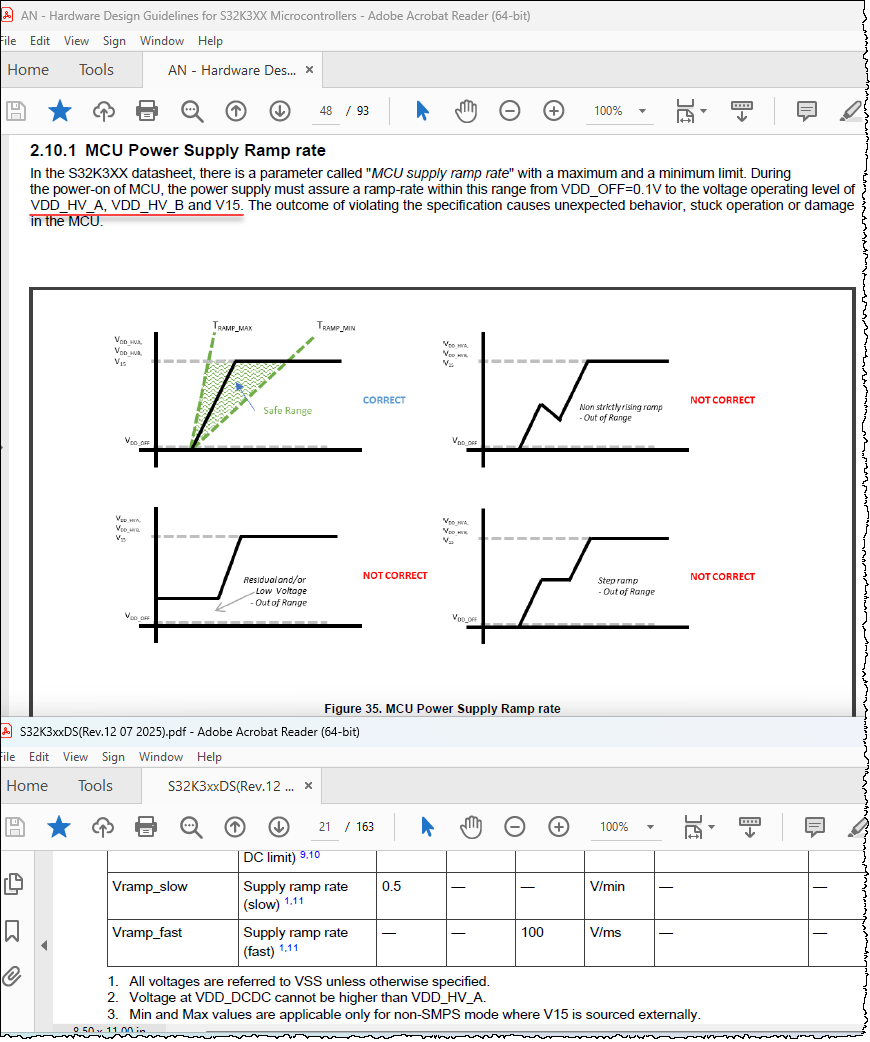Viewport: 870px width, 1042px height.
Task: Open File menu in top Acrobat window
Action: (x=8, y=41)
